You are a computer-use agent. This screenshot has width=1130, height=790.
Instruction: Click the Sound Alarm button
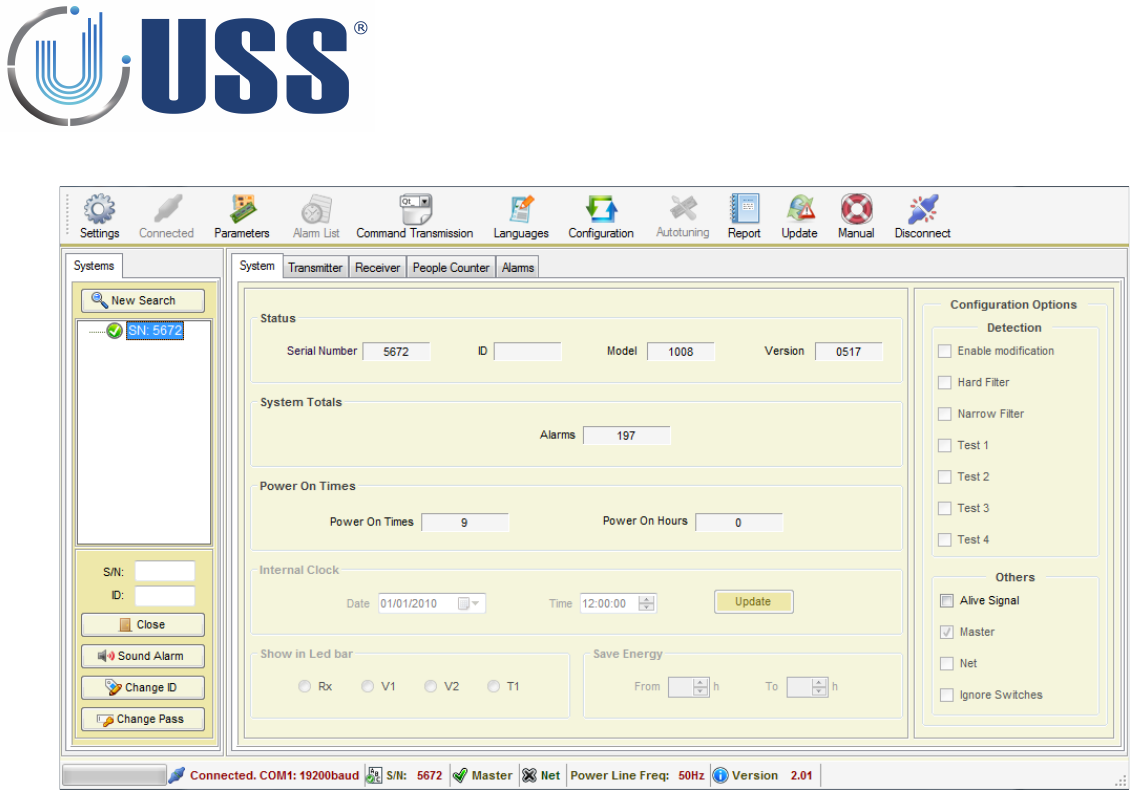pos(143,656)
